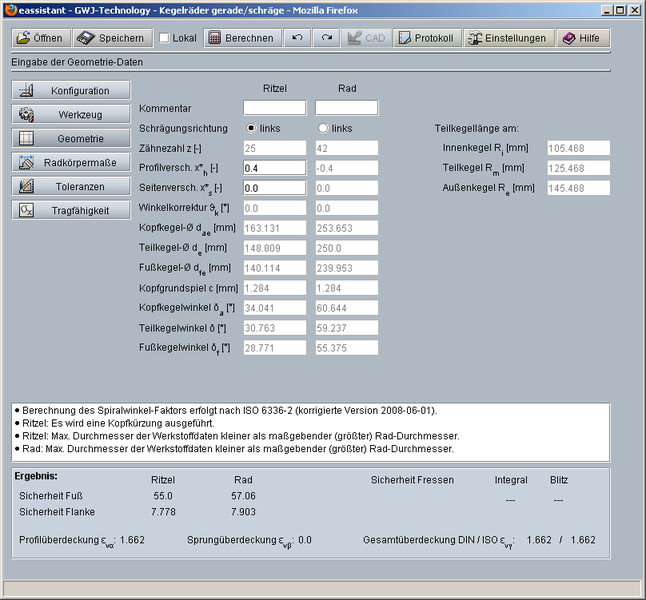
Task: Open the Tragfähigkeit section
Action: [x=71, y=210]
